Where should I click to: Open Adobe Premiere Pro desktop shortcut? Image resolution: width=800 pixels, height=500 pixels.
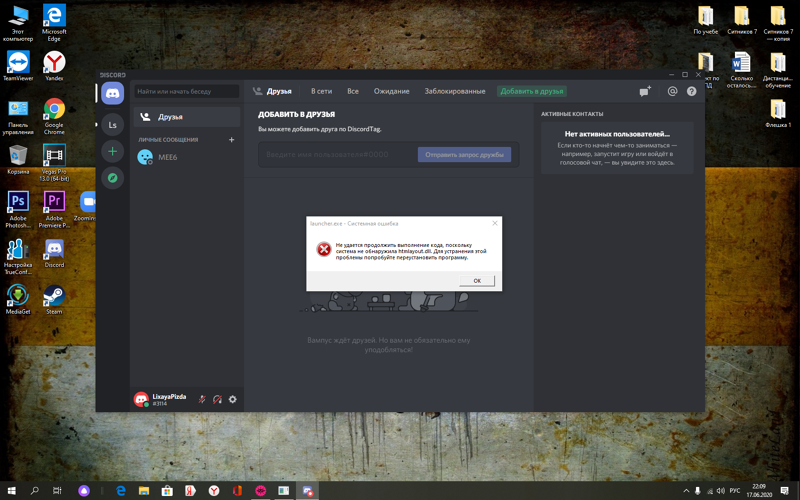pos(54,210)
